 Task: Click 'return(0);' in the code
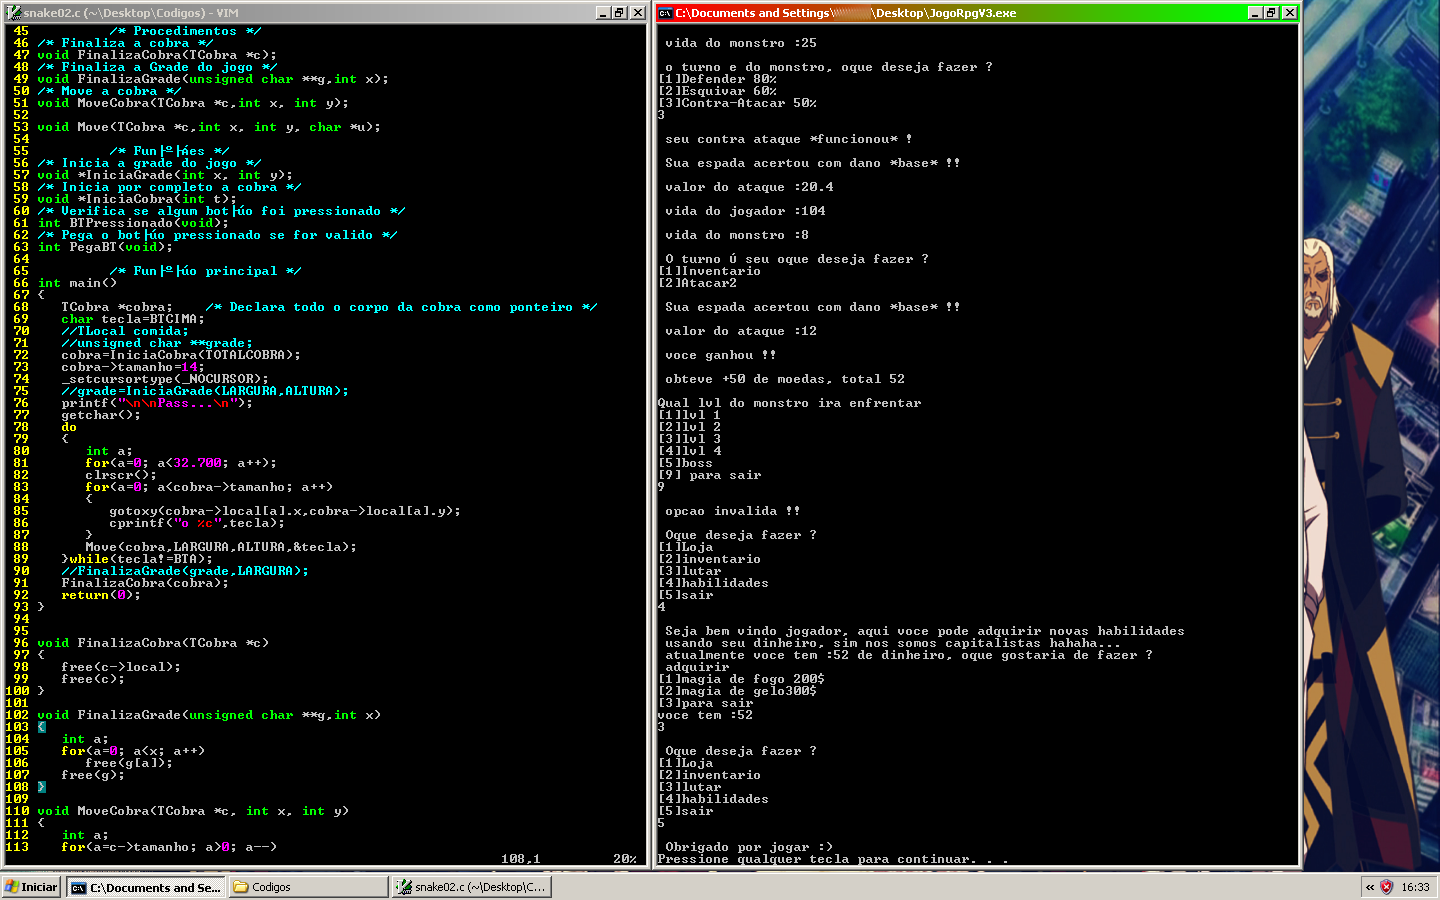click(101, 595)
